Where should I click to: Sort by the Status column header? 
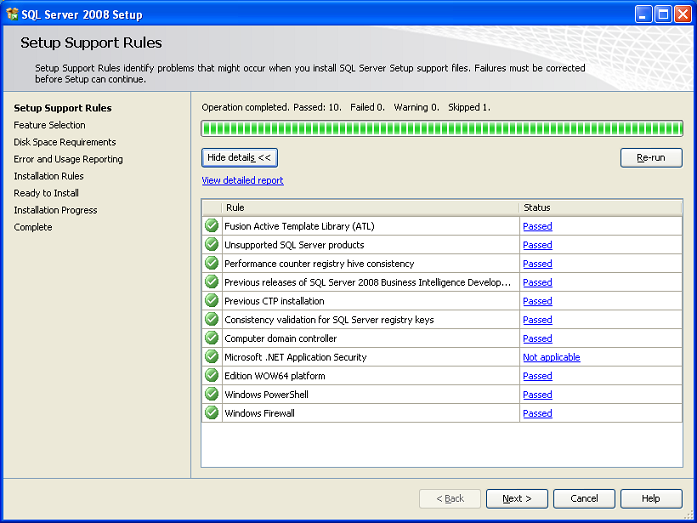[x=601, y=208]
